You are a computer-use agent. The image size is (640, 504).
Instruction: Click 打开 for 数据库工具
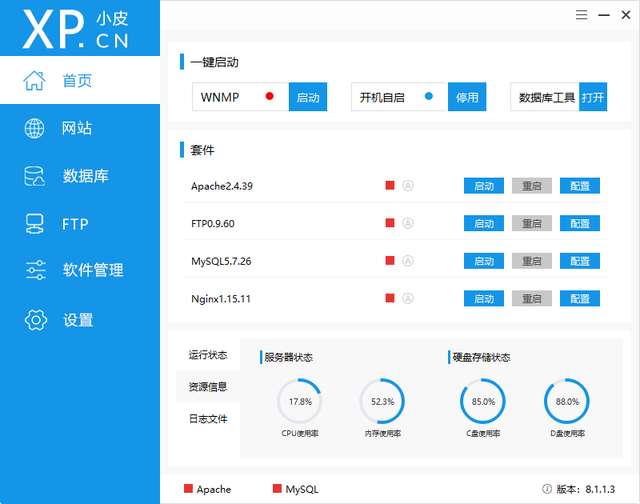(593, 97)
